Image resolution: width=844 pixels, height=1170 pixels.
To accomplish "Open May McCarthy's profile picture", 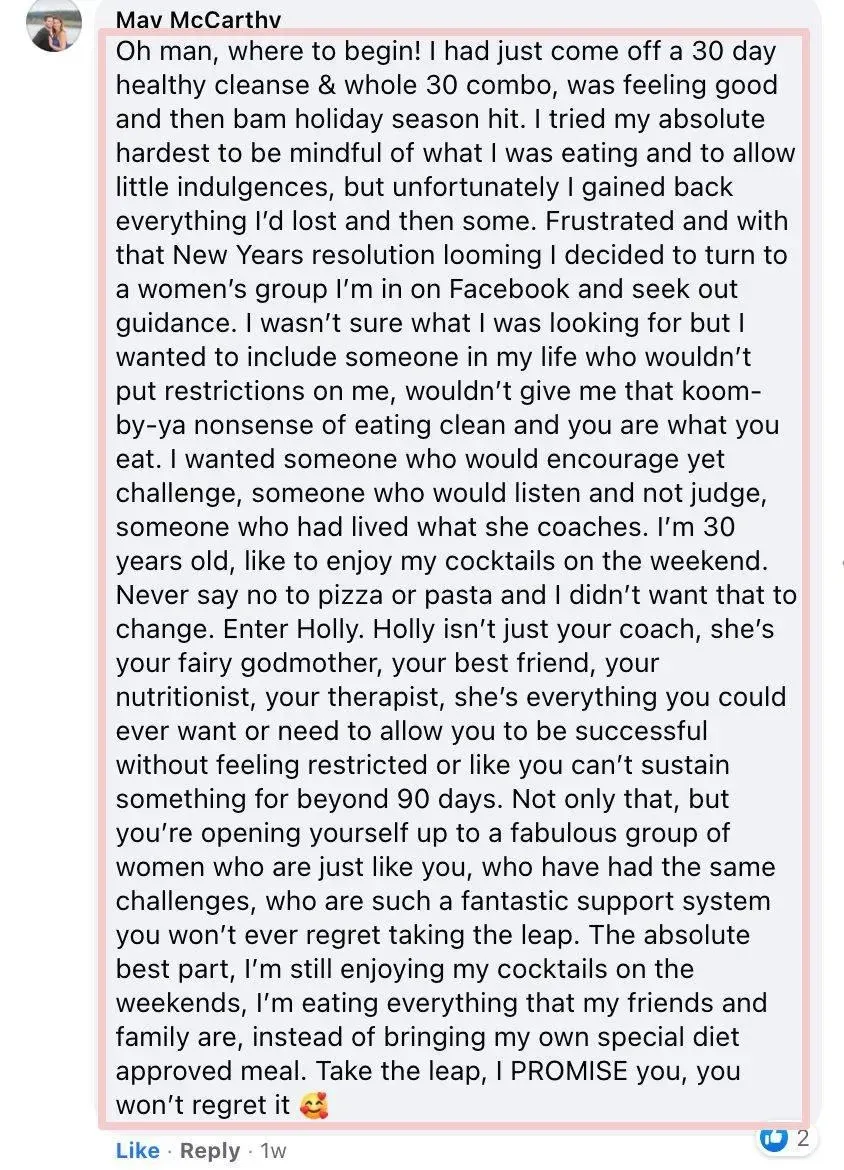I will 54,25.
